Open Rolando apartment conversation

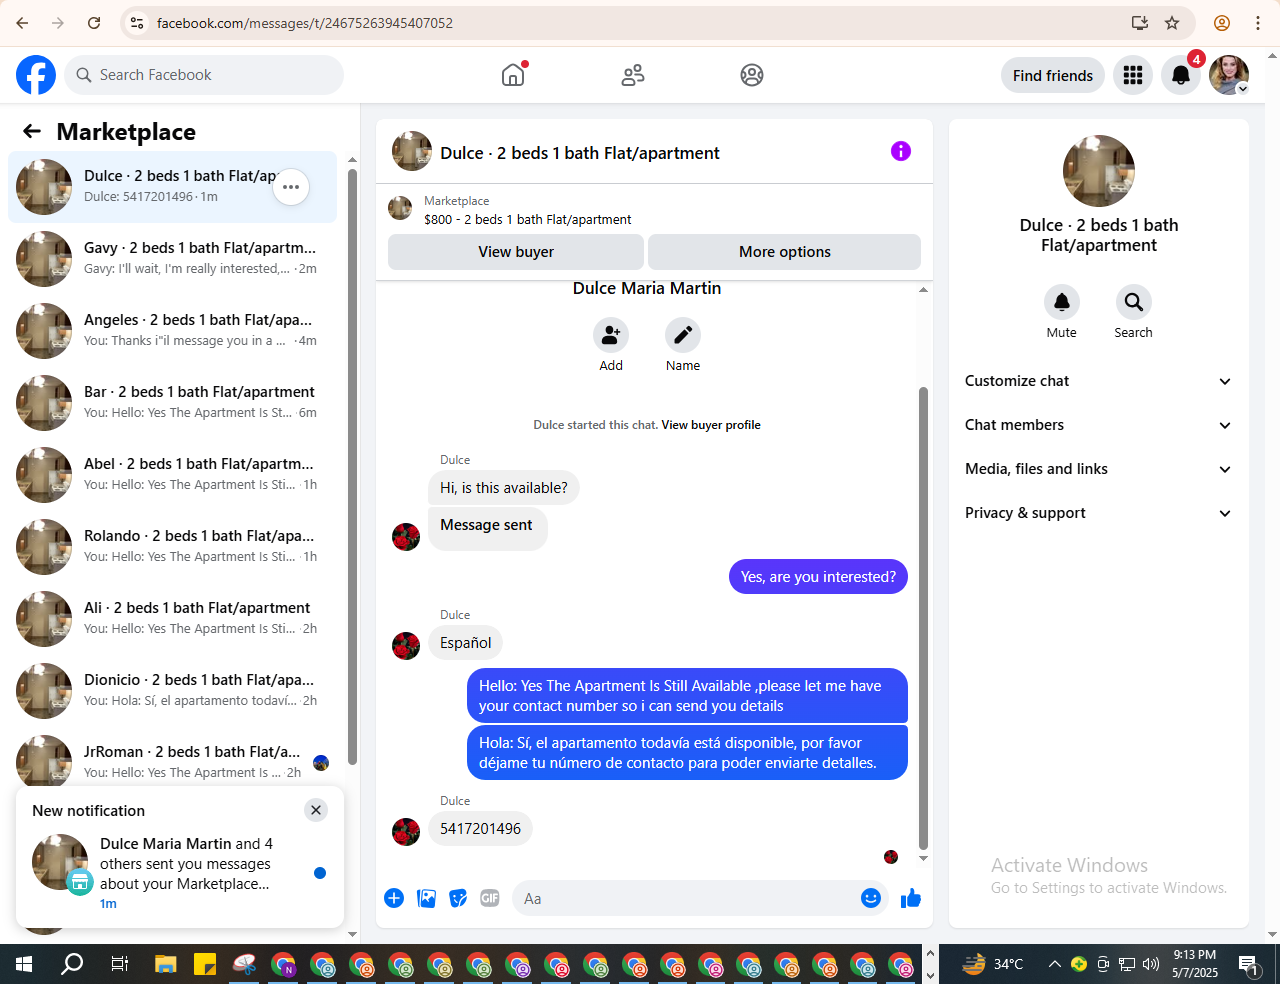(172, 547)
